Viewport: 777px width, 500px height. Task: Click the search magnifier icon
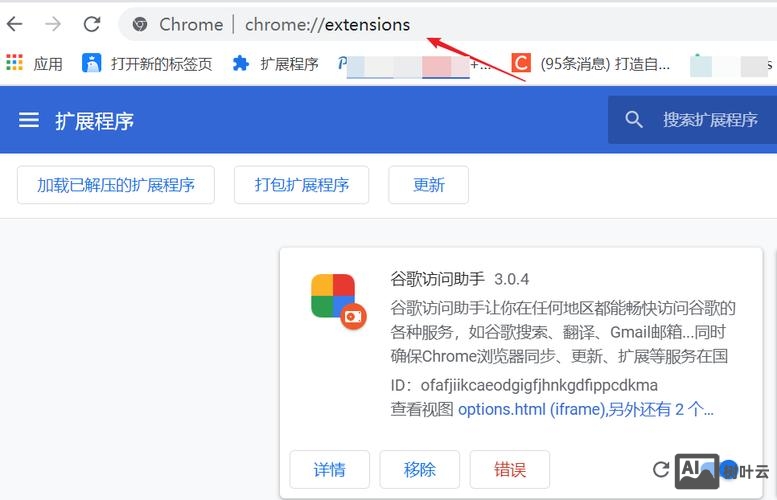633,119
